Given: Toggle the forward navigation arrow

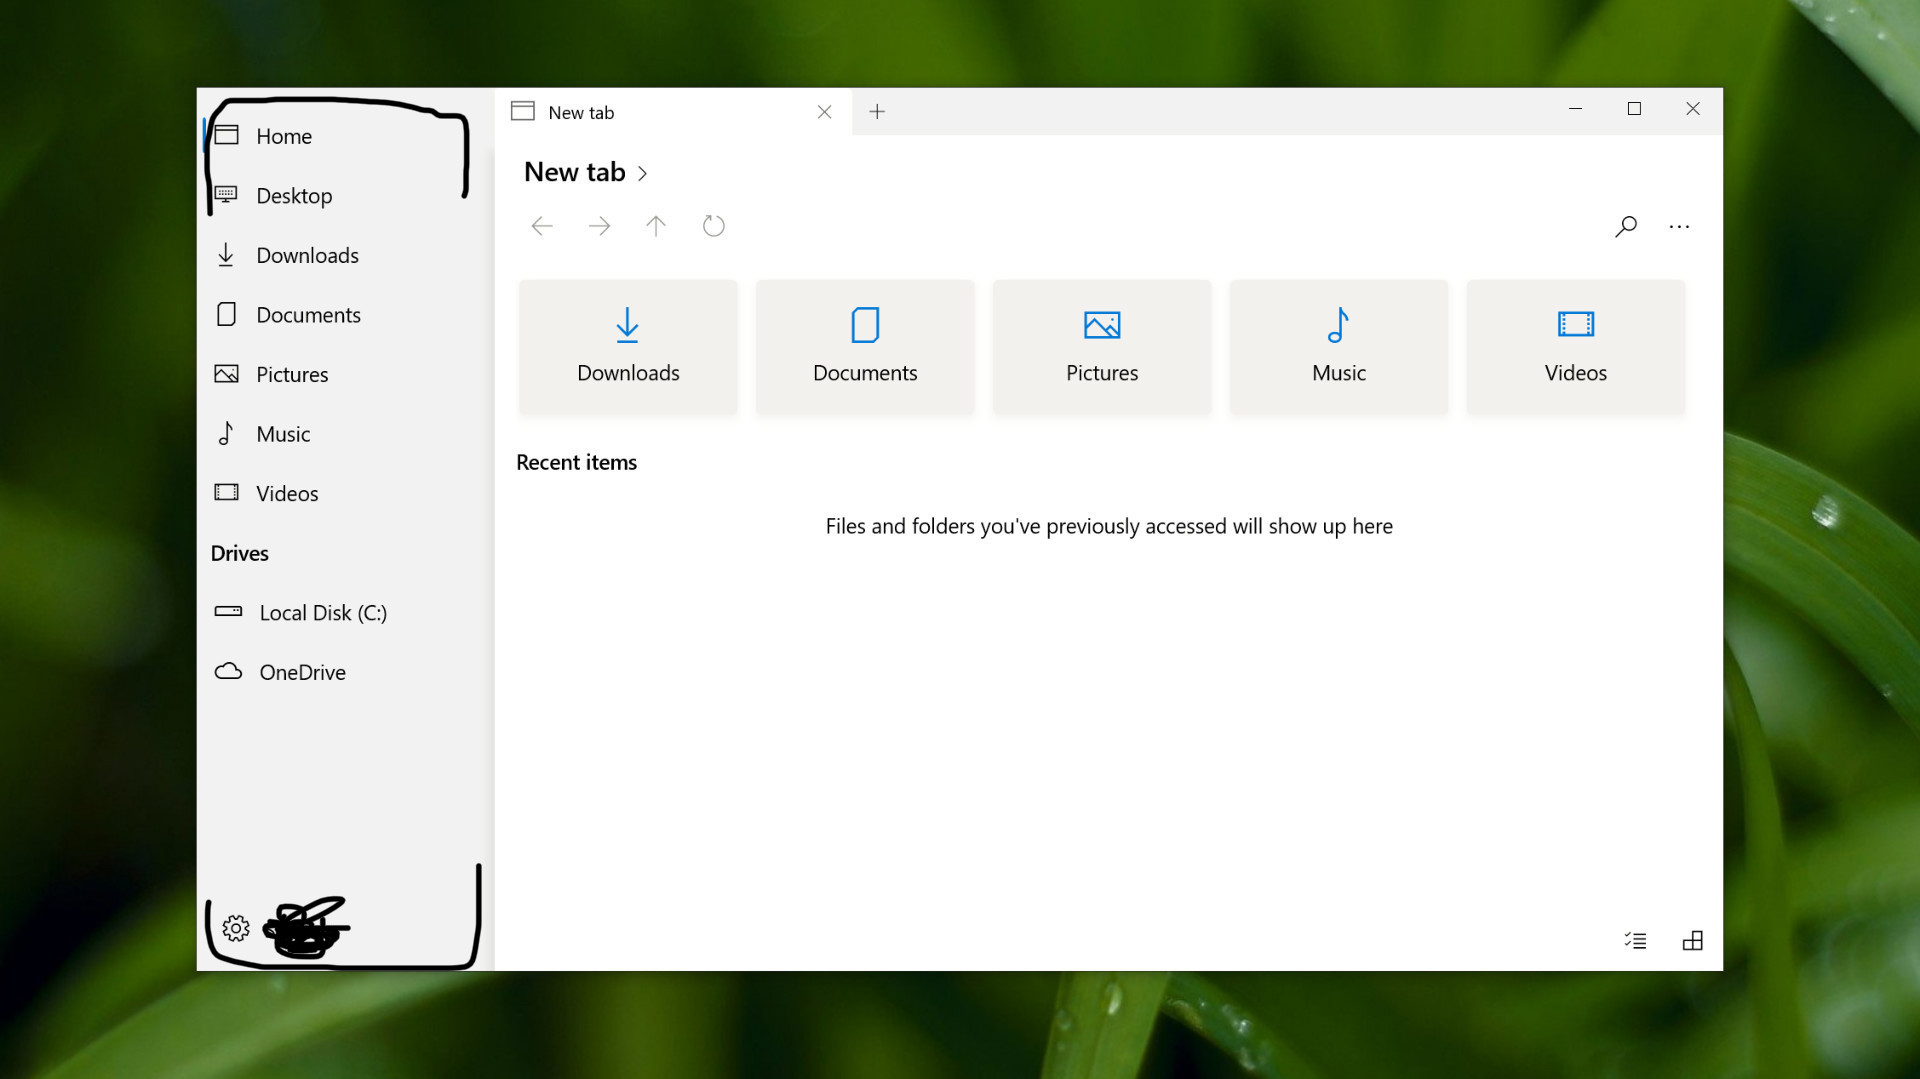Looking at the screenshot, I should point(599,226).
